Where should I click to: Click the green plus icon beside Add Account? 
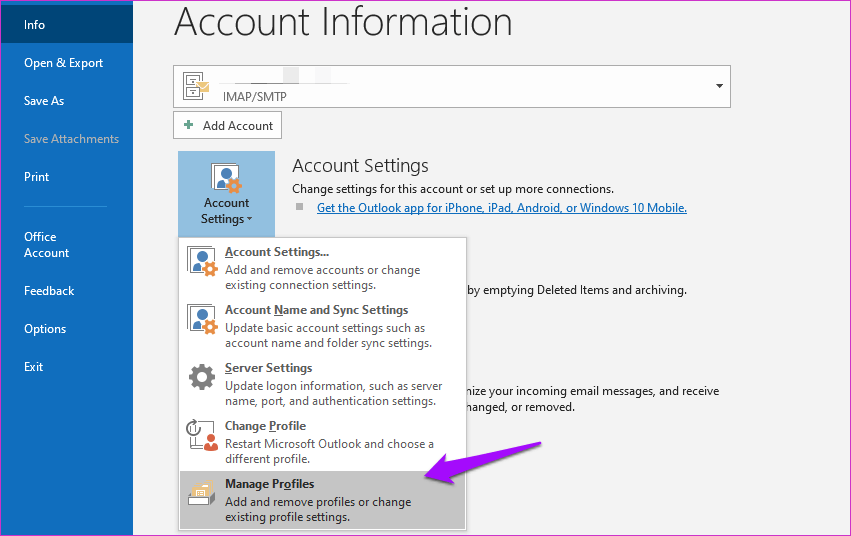tap(189, 126)
